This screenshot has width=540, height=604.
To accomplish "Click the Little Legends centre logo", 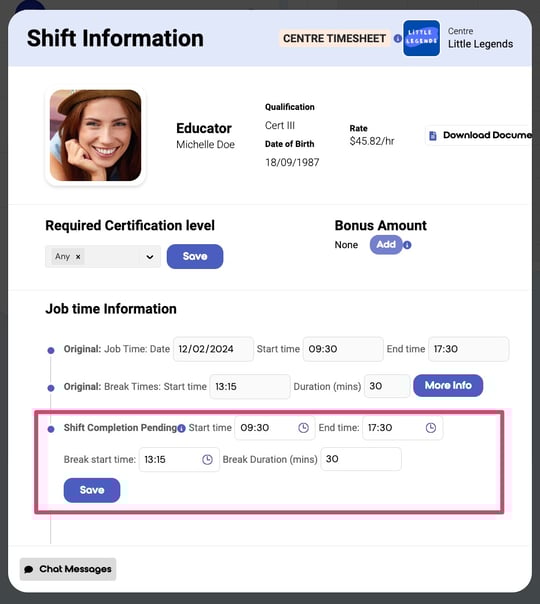I will [x=421, y=38].
